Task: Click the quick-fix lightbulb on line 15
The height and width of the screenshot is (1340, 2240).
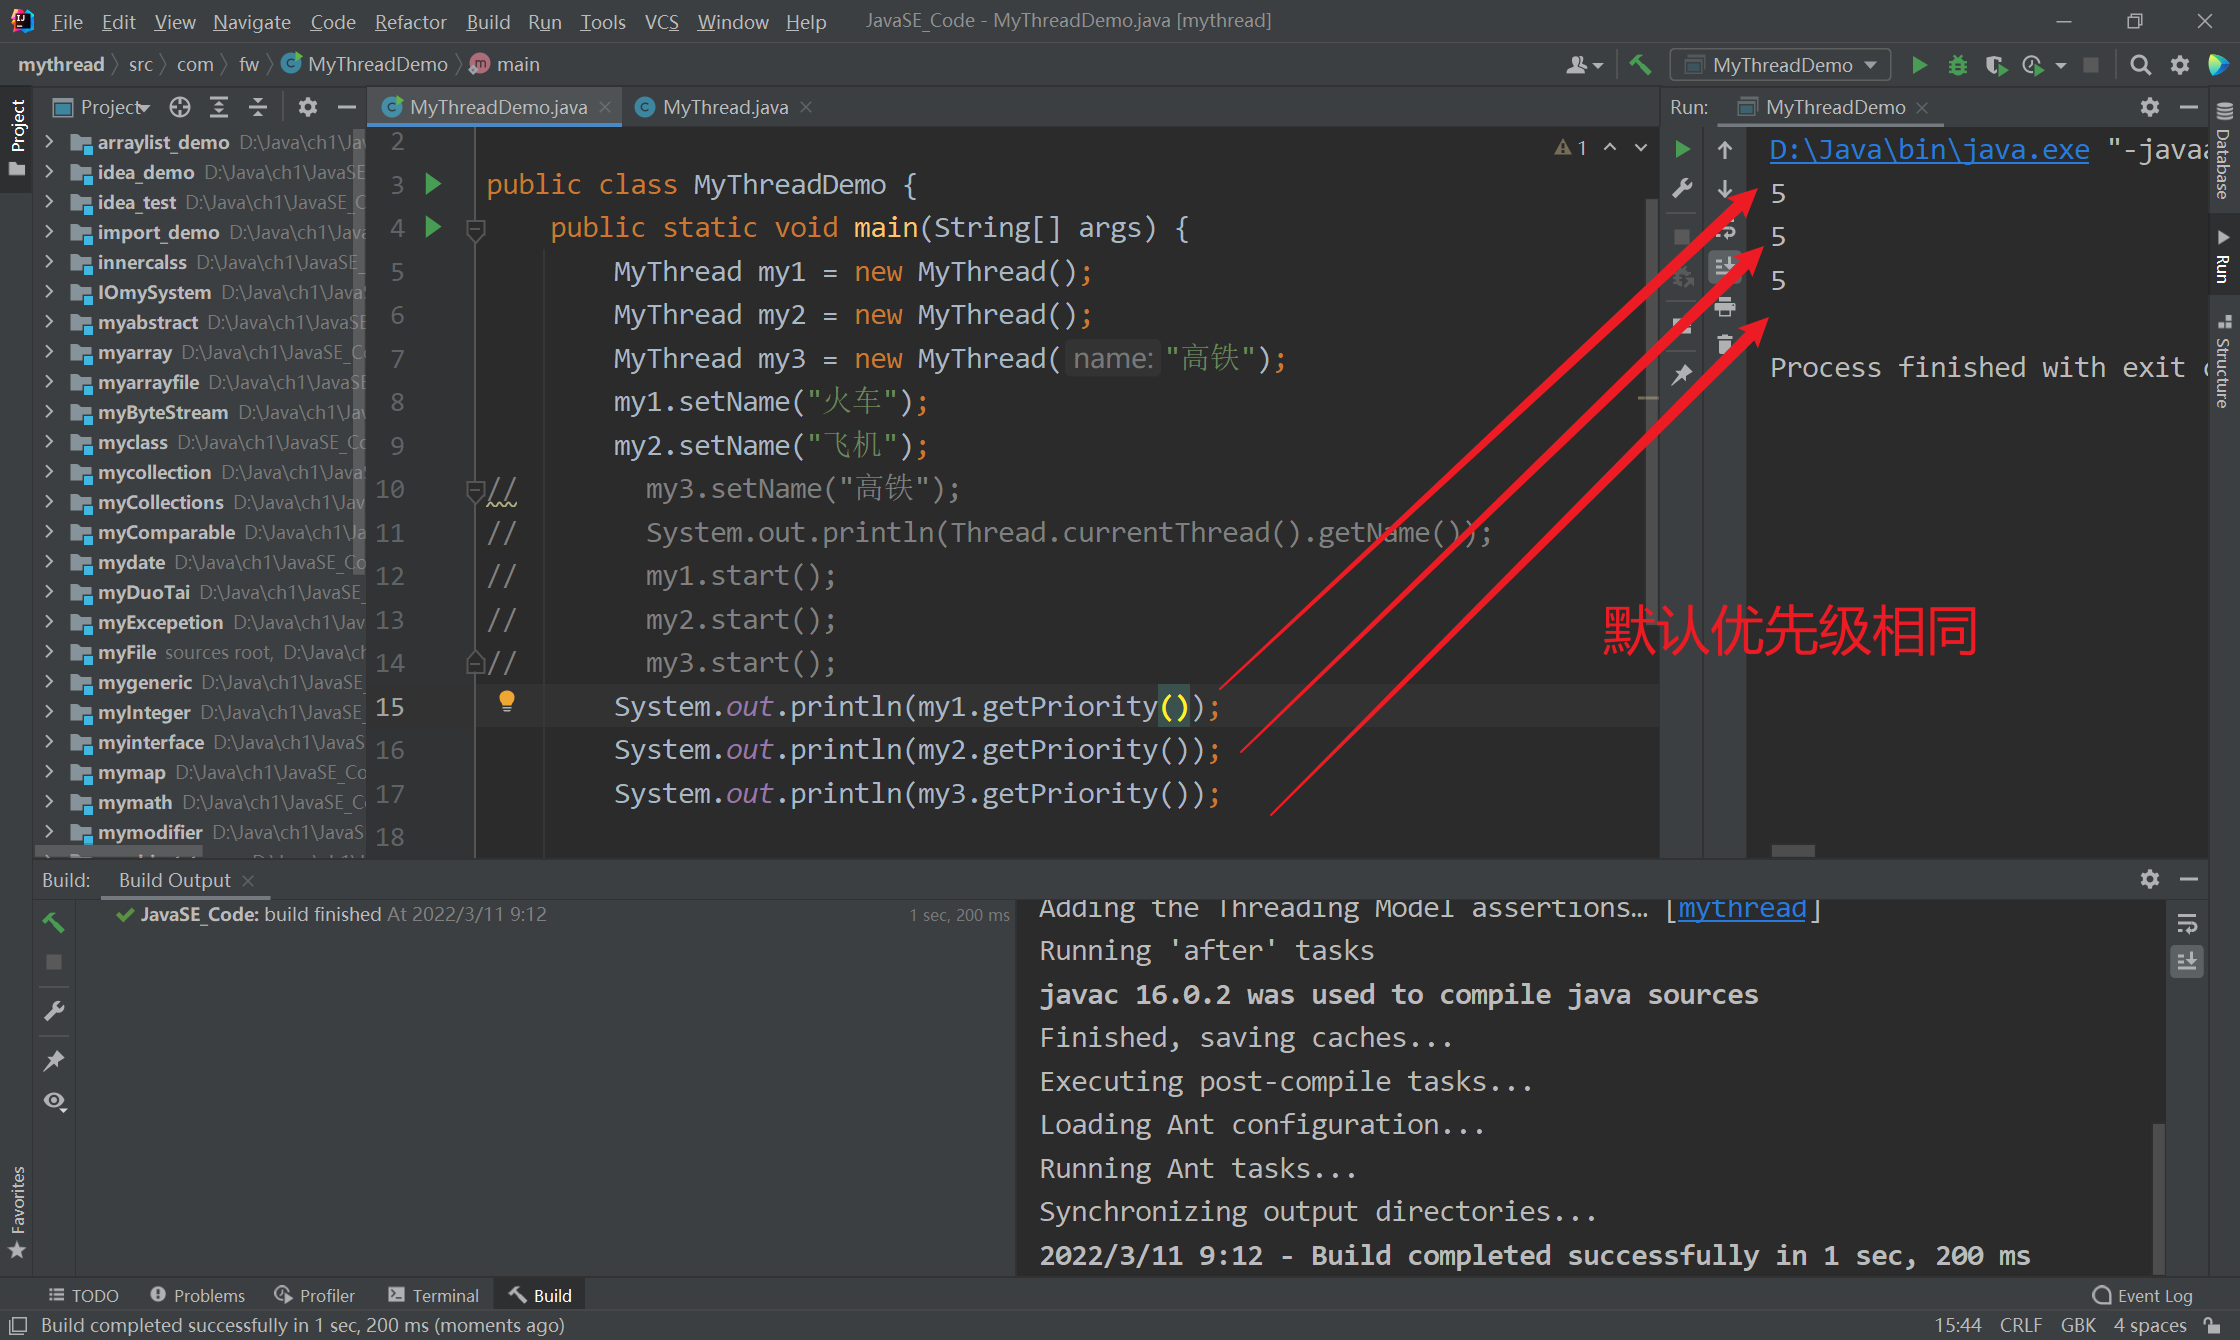Action: (x=506, y=701)
